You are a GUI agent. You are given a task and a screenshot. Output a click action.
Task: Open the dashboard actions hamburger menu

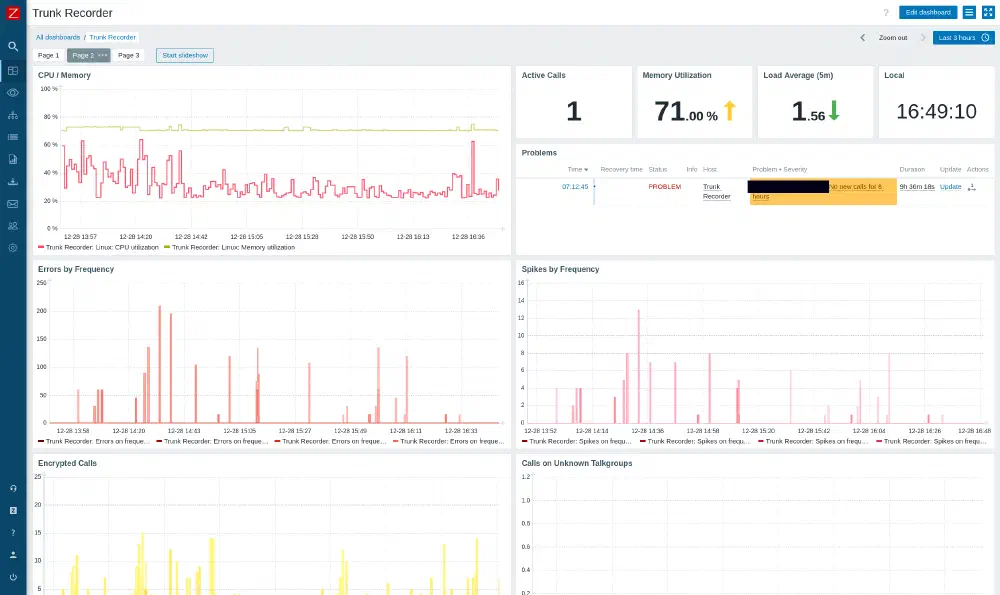[x=969, y=12]
